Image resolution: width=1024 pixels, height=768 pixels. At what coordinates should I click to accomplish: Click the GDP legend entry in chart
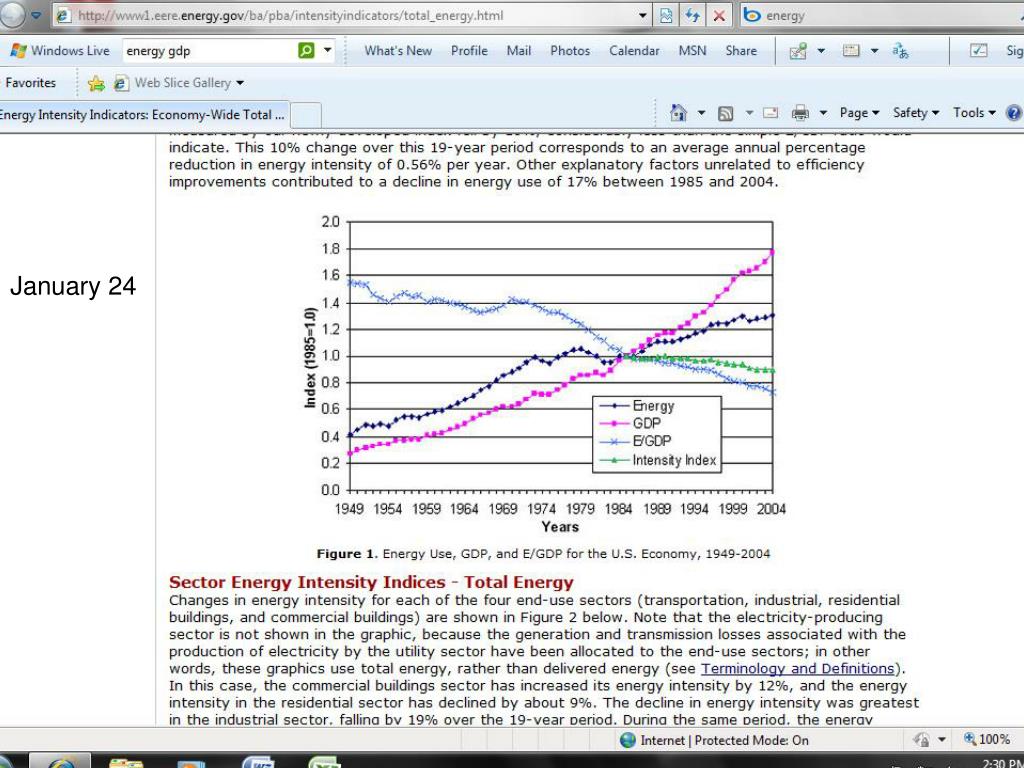(630, 423)
